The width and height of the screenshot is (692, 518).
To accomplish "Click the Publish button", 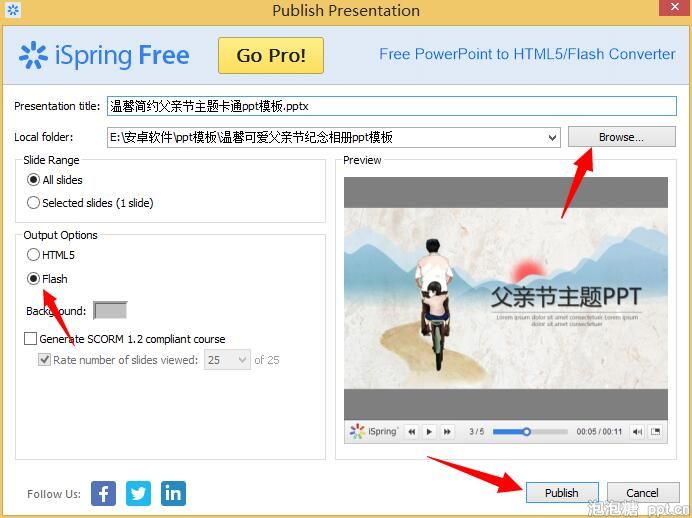I will tap(562, 492).
